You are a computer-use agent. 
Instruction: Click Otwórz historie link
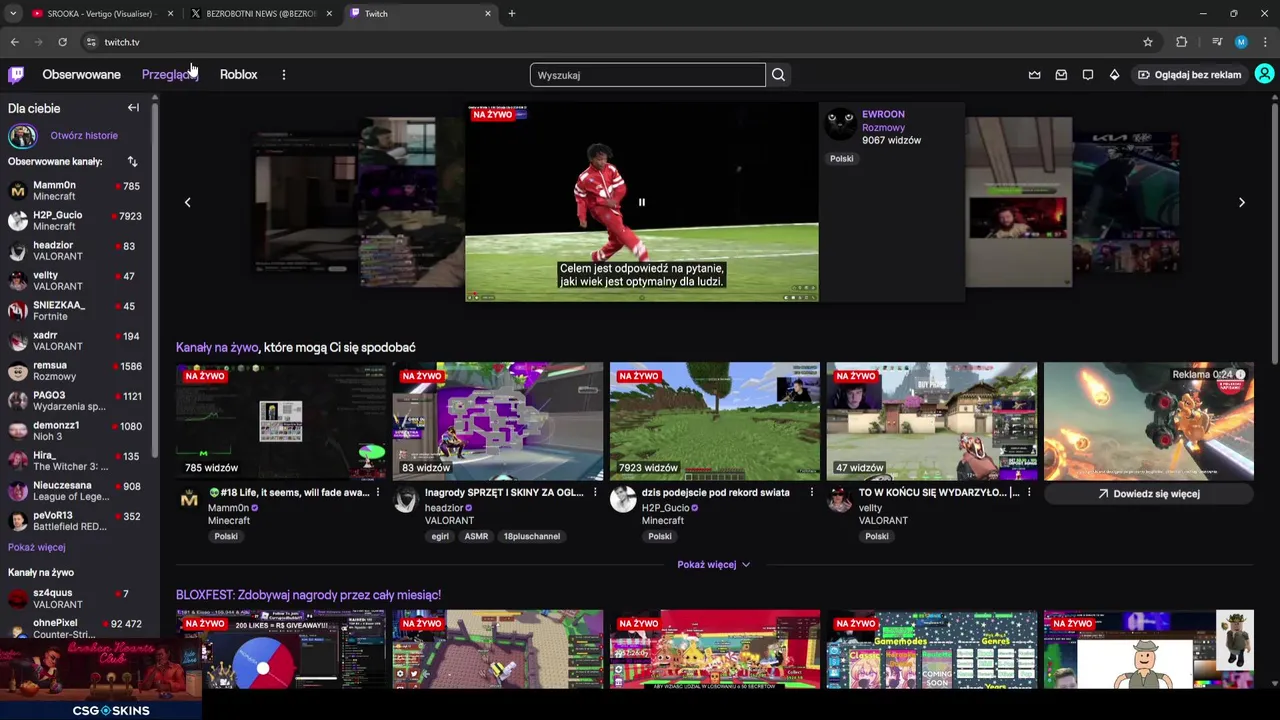coord(84,135)
